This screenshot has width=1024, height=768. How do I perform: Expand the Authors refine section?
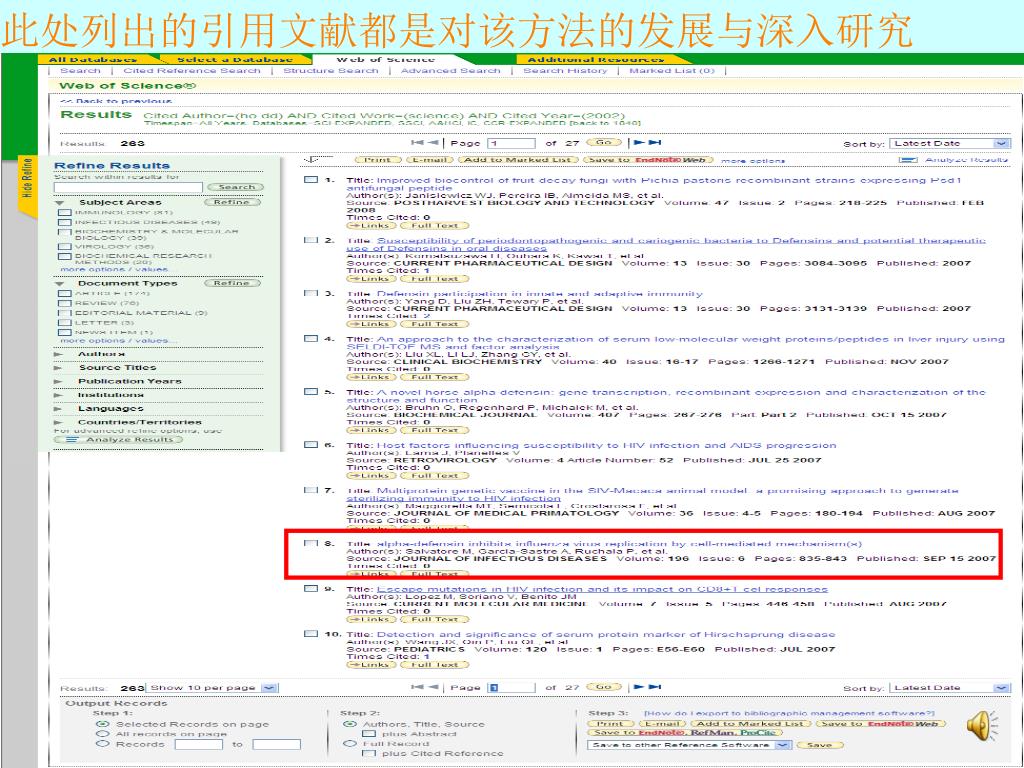[59, 355]
